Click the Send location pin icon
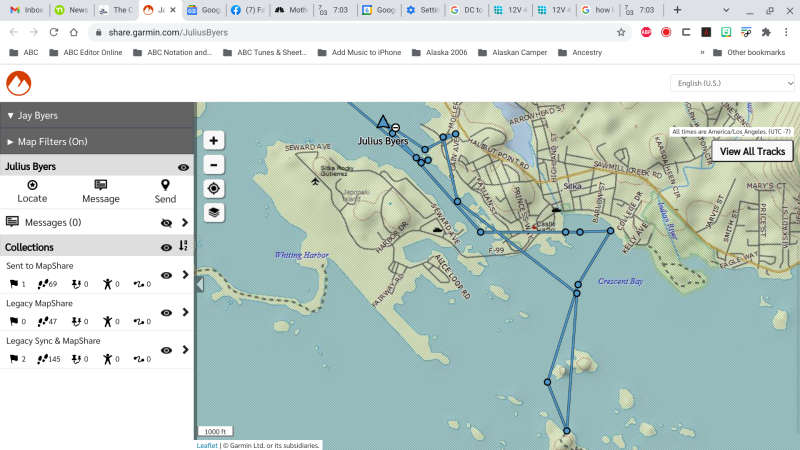Viewport: 800px width, 450px height. (x=165, y=185)
